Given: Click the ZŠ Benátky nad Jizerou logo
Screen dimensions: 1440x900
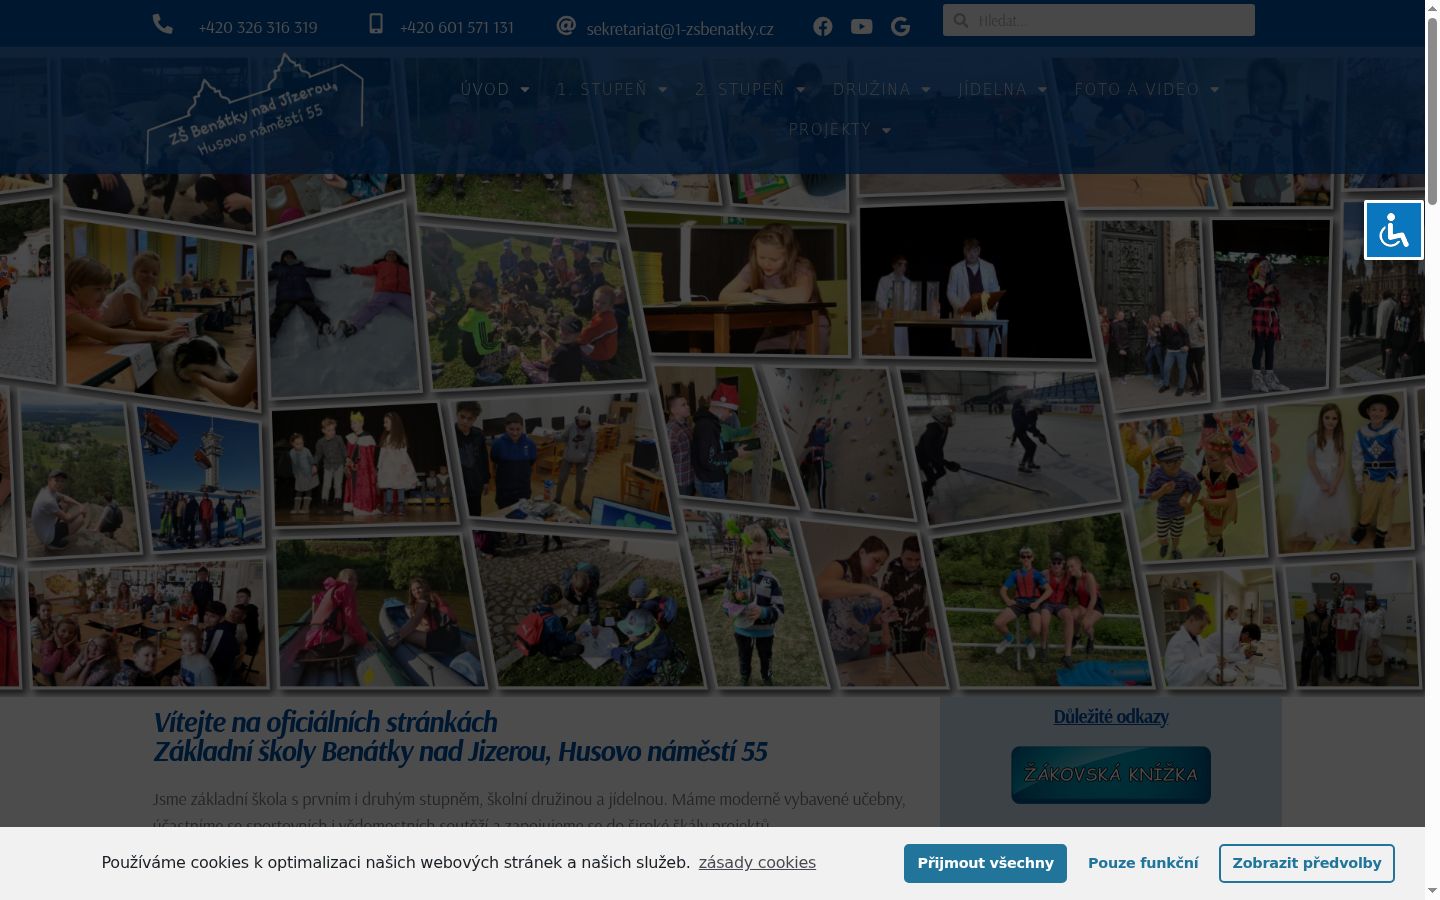Looking at the screenshot, I should [x=254, y=109].
